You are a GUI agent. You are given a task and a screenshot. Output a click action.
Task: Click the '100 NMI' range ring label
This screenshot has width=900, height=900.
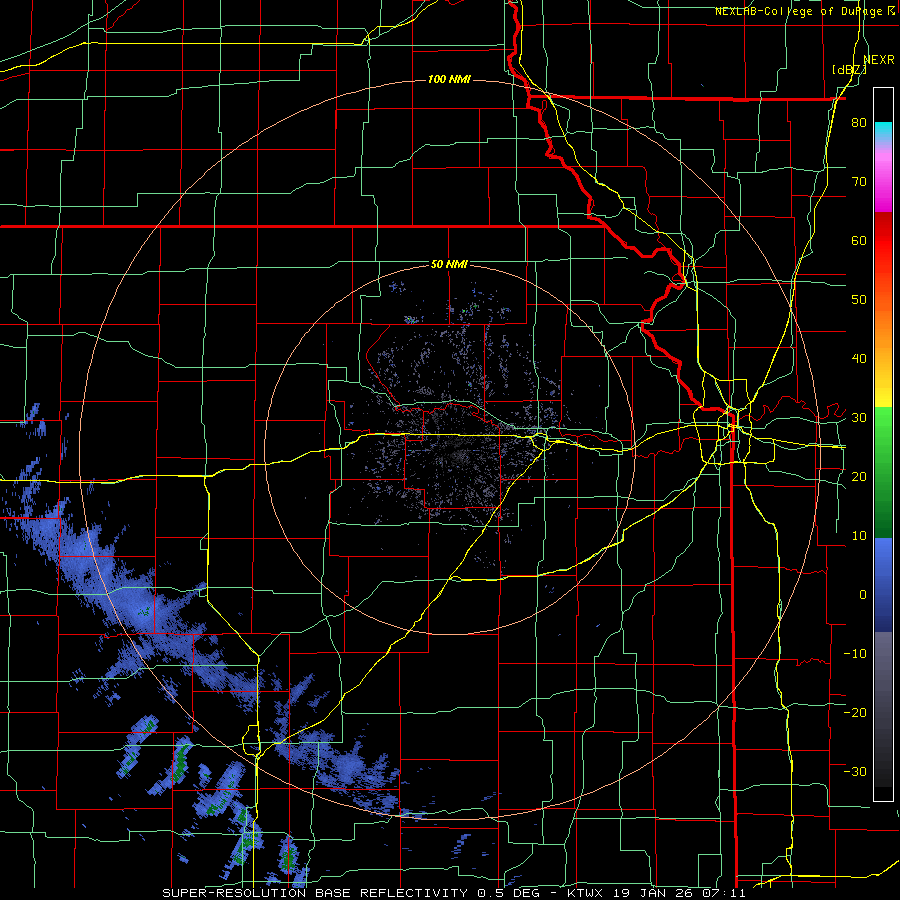click(x=449, y=79)
